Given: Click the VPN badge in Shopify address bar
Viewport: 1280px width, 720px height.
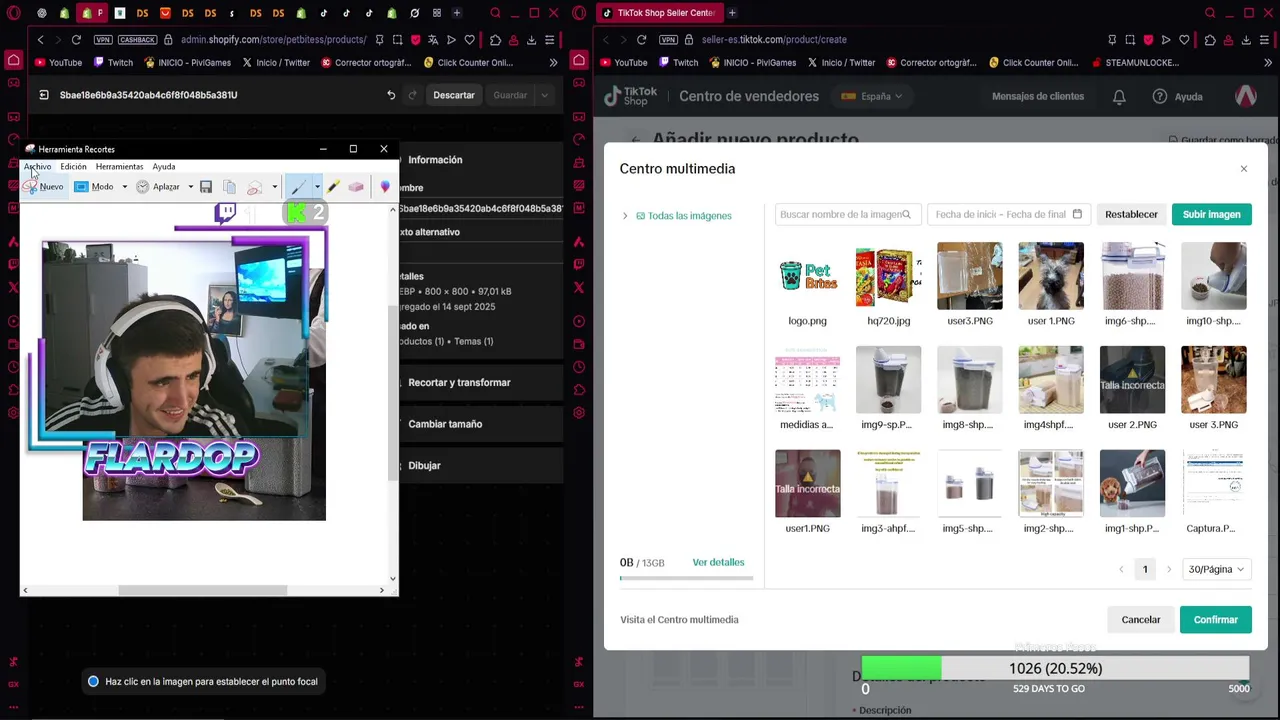Looking at the screenshot, I should (103, 40).
